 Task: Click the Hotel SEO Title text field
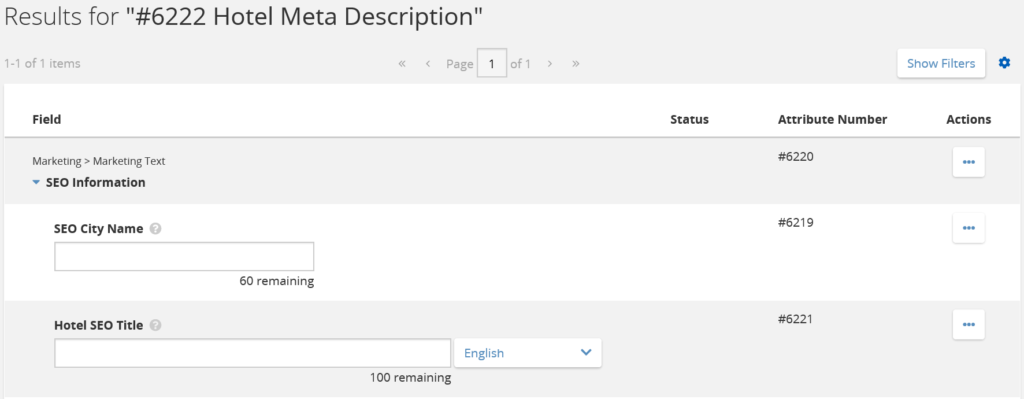point(253,353)
